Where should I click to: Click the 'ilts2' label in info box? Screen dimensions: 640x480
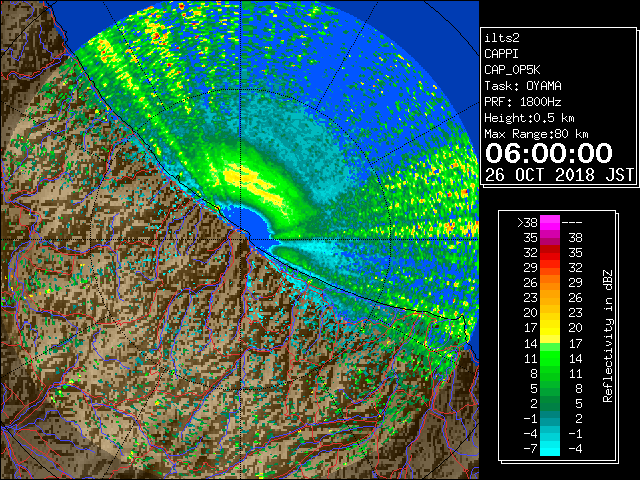(x=502, y=38)
